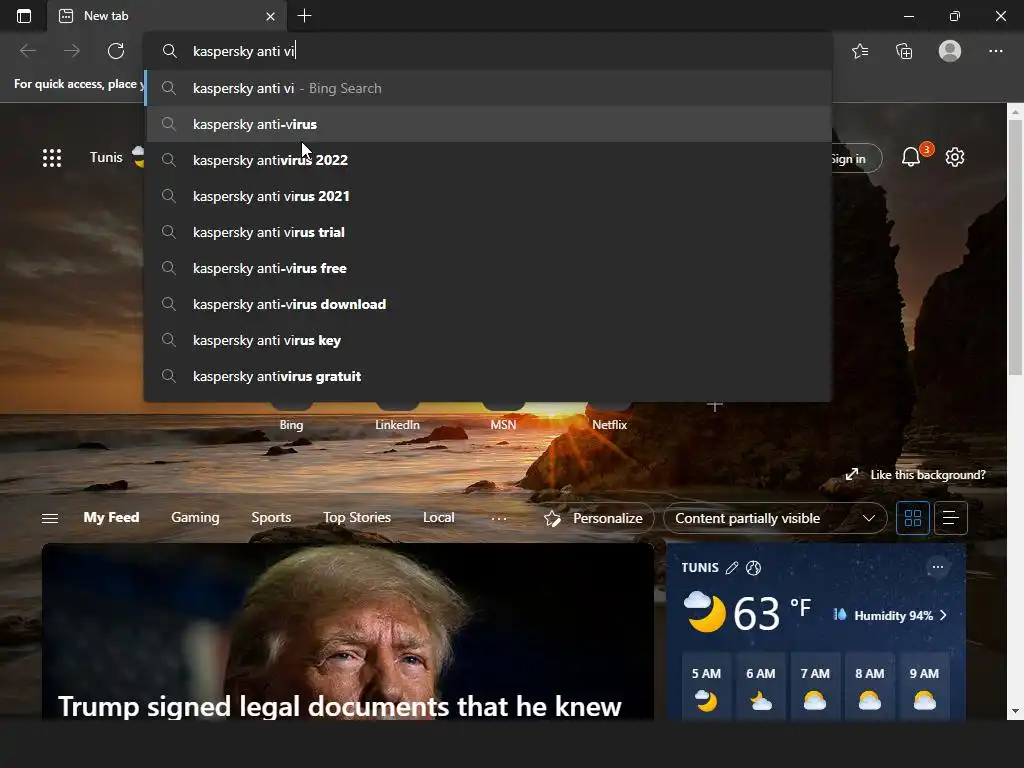Viewport: 1024px width, 768px height.
Task: Select 'kaspersky antivirus 2022' suggestion
Action: point(488,160)
